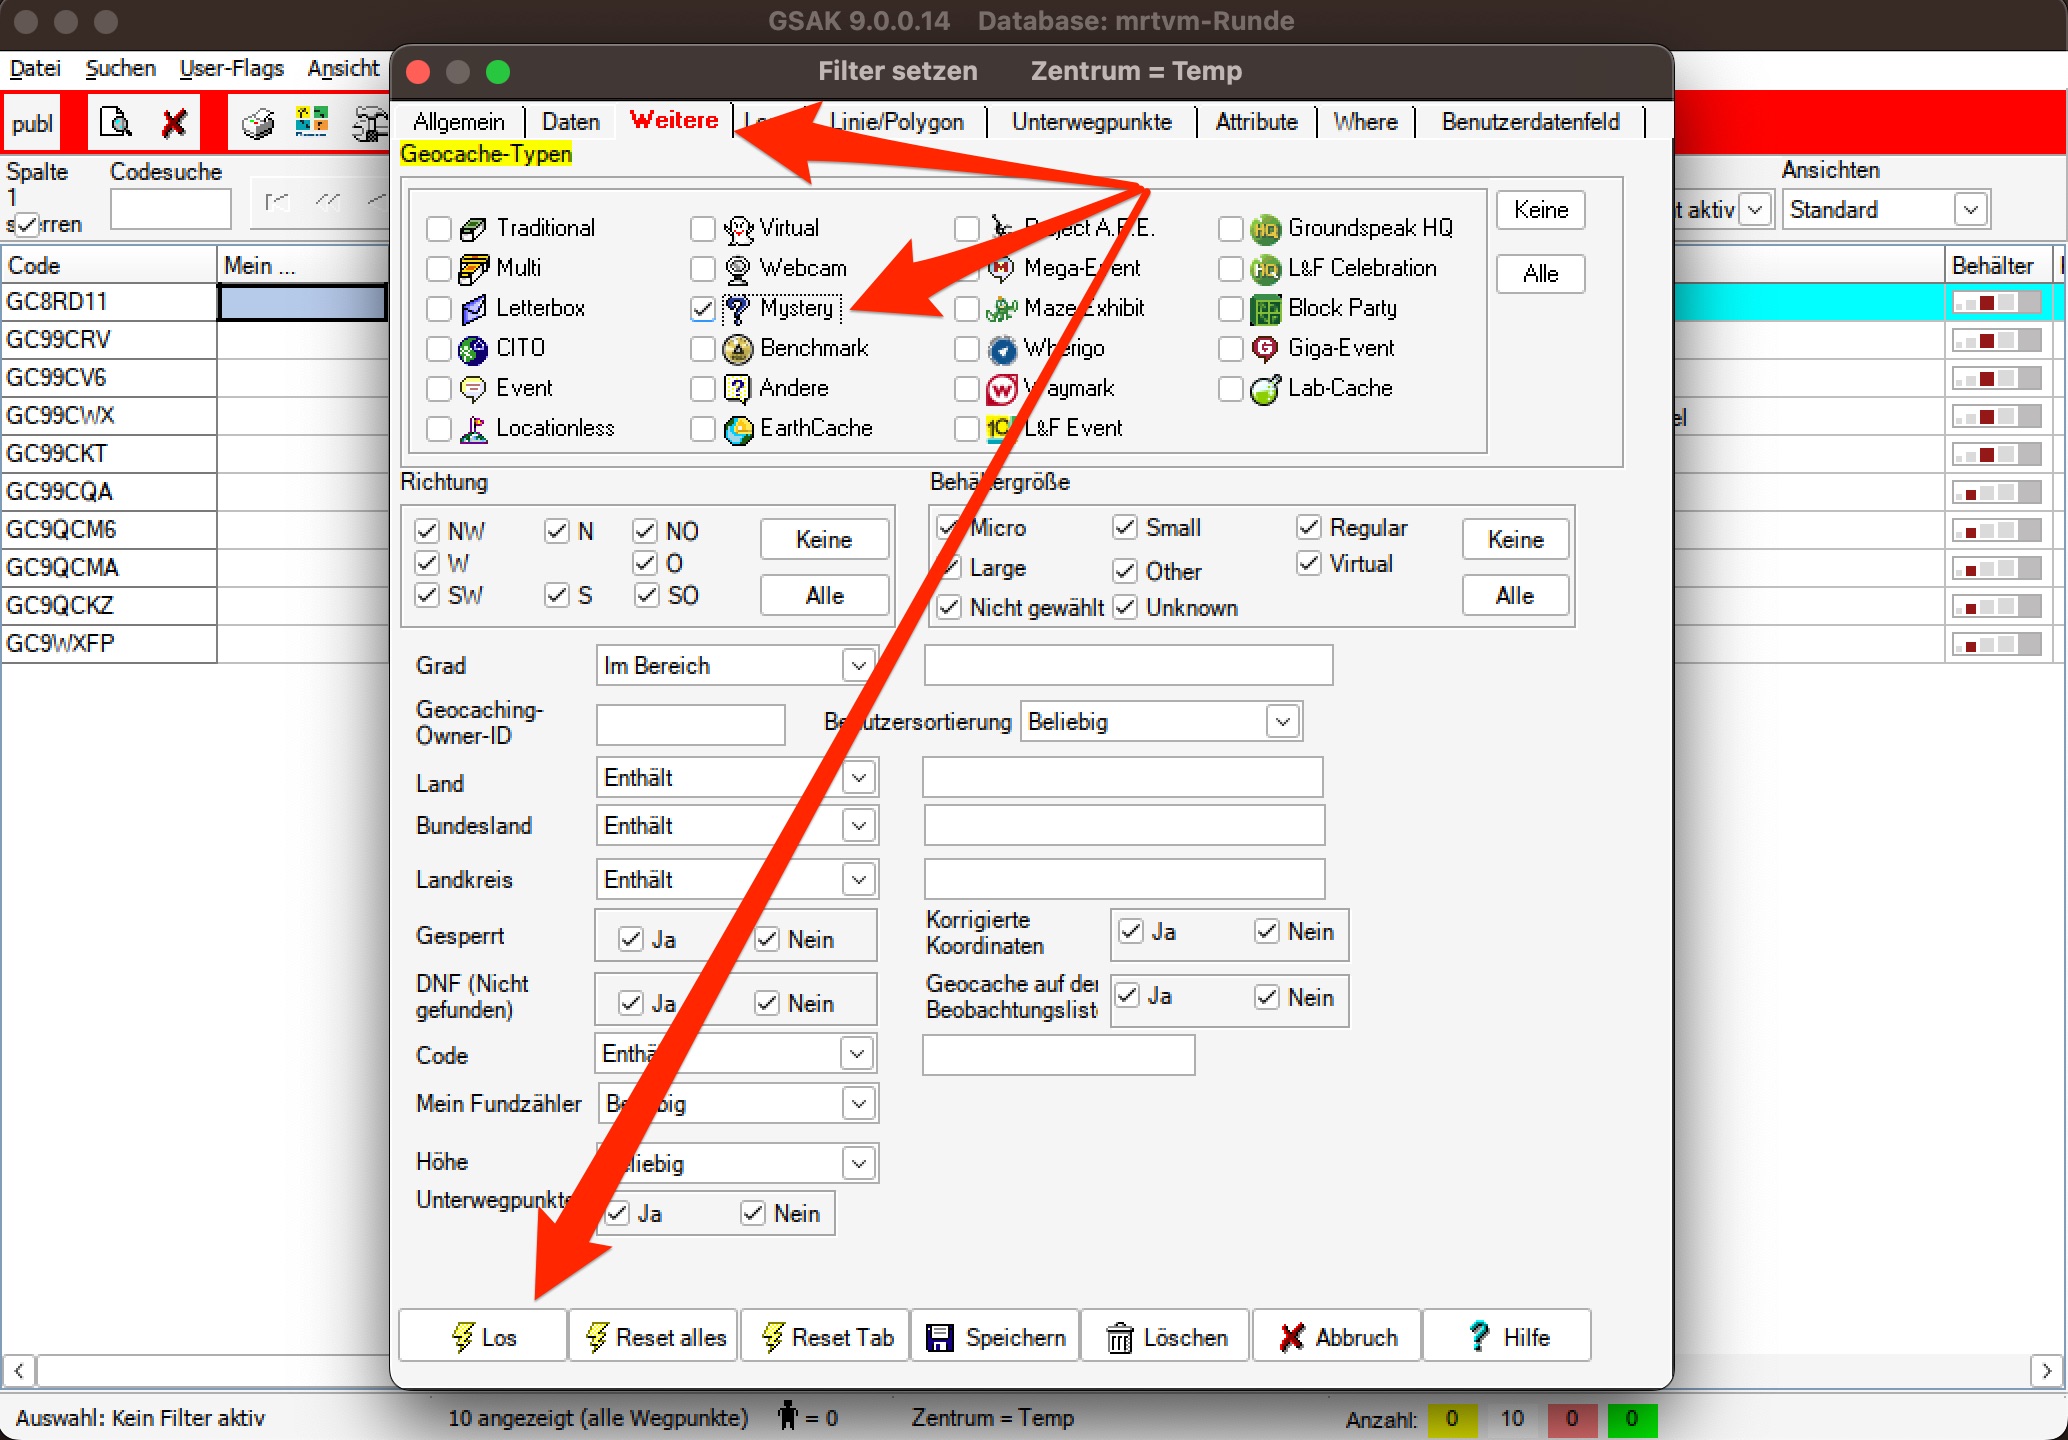Click the Abbruch button
2068x1440 pixels.
[1337, 1337]
